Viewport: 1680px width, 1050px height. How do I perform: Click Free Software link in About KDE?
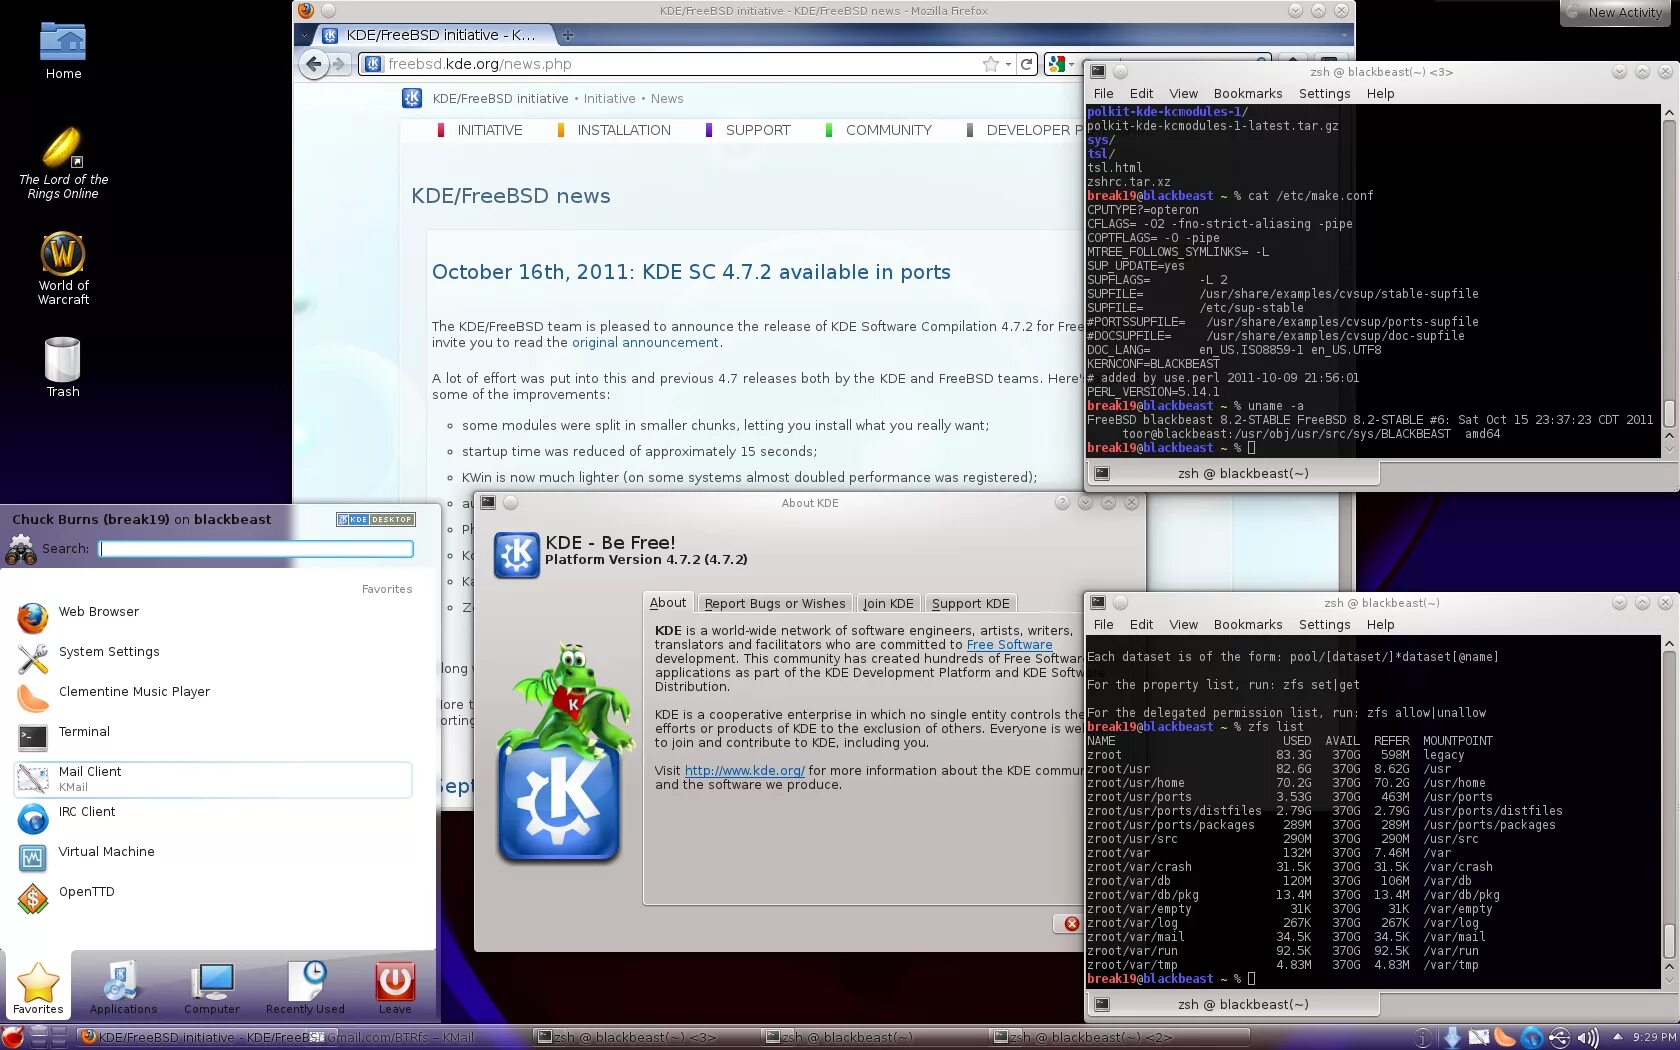pyautogui.click(x=1009, y=645)
